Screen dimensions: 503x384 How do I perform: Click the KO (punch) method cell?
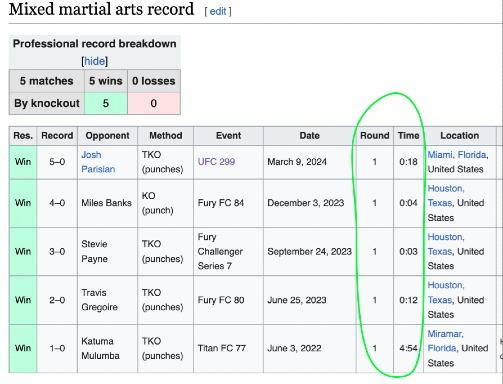point(166,203)
